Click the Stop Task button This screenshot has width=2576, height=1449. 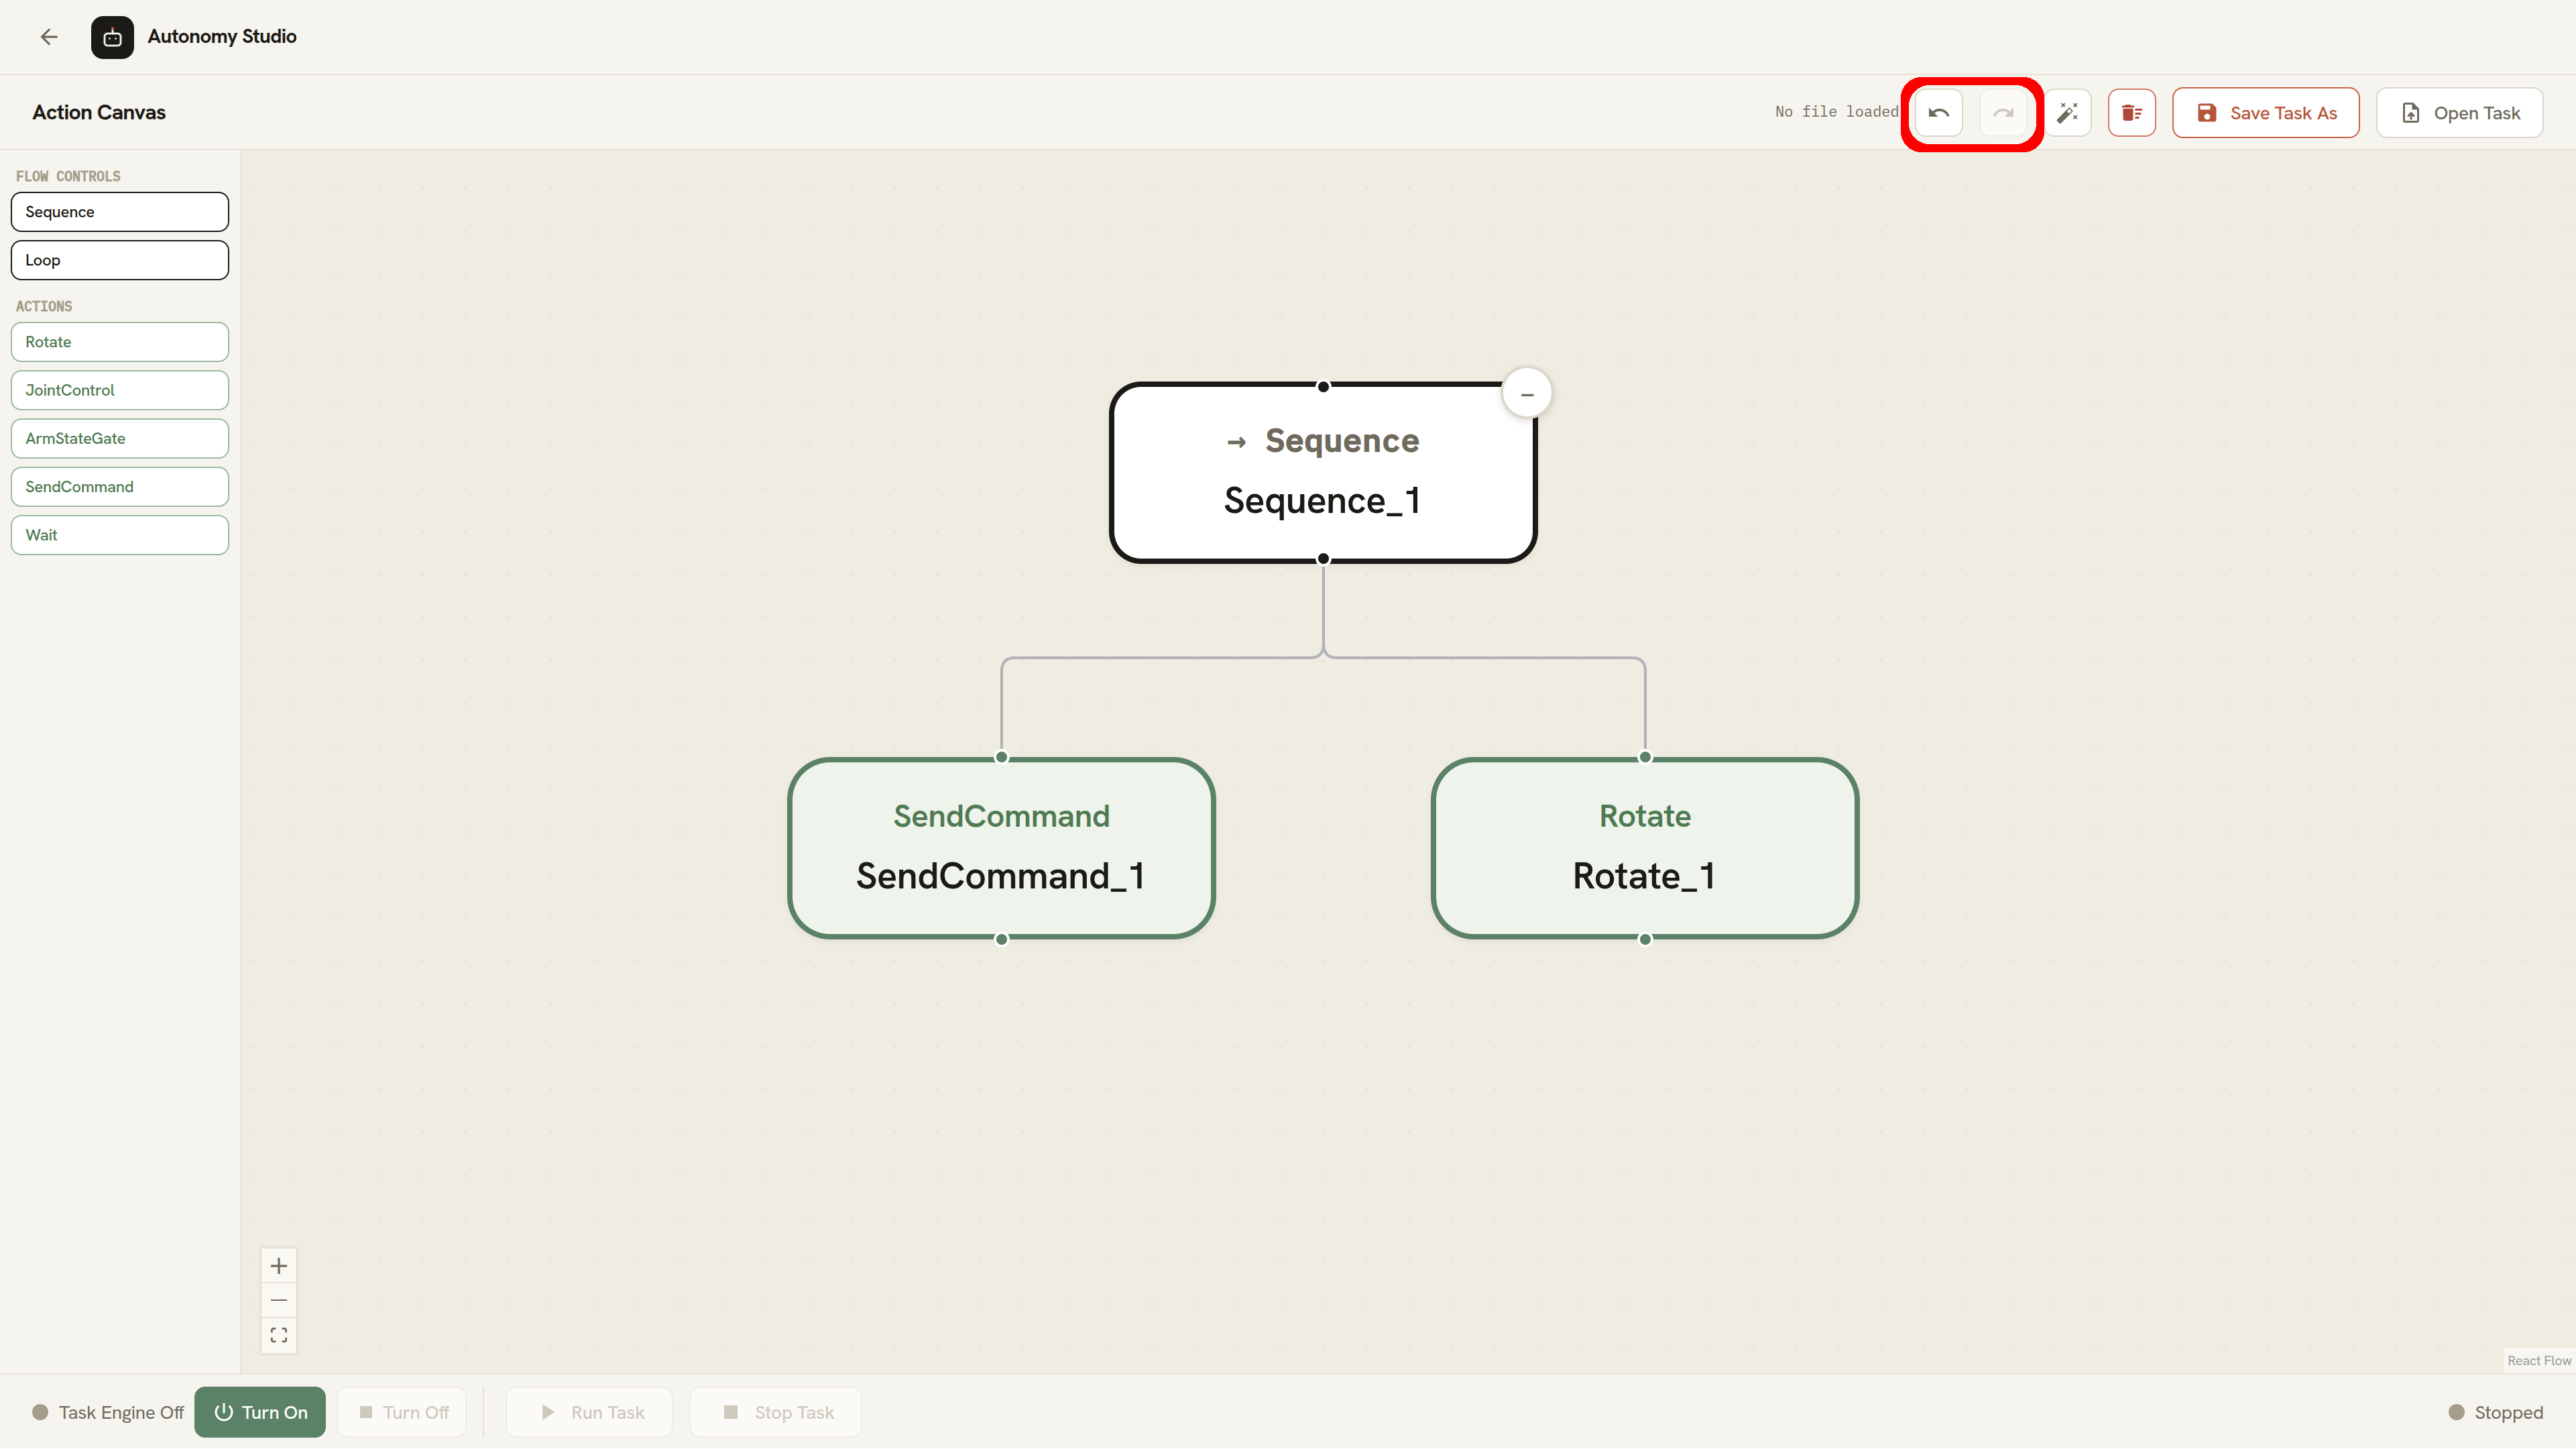tap(775, 1412)
